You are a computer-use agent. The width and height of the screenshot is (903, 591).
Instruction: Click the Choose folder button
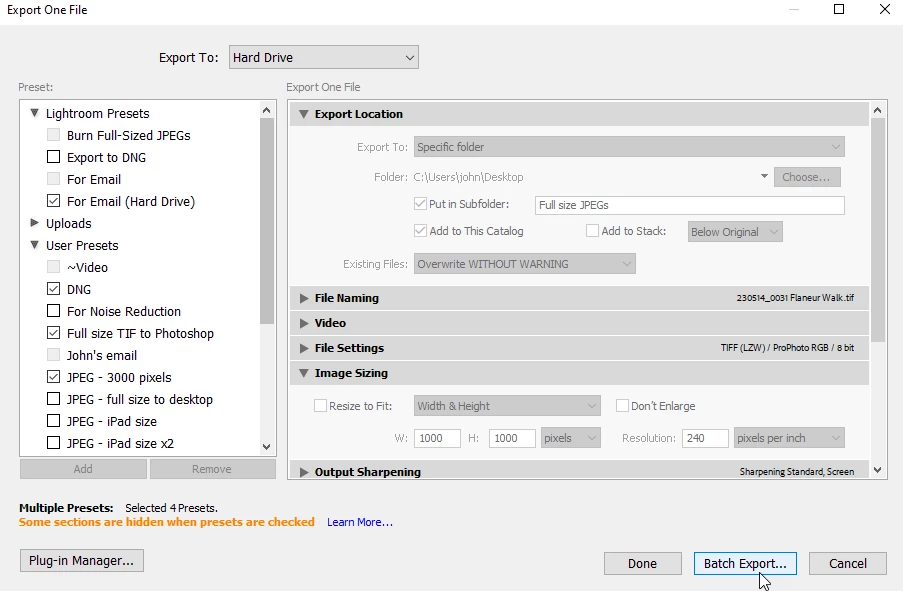click(x=807, y=177)
